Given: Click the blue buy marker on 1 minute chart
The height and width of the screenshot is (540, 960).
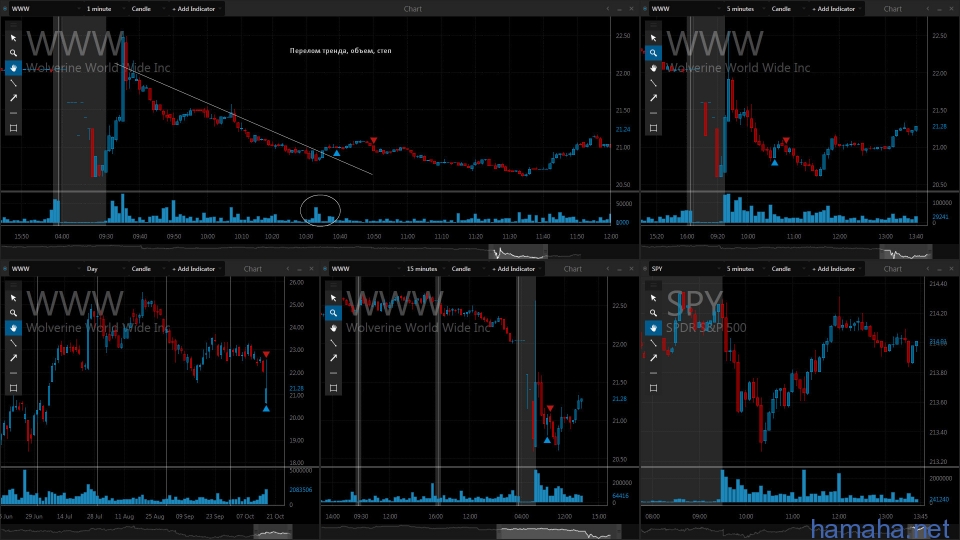Looking at the screenshot, I should pos(337,152).
